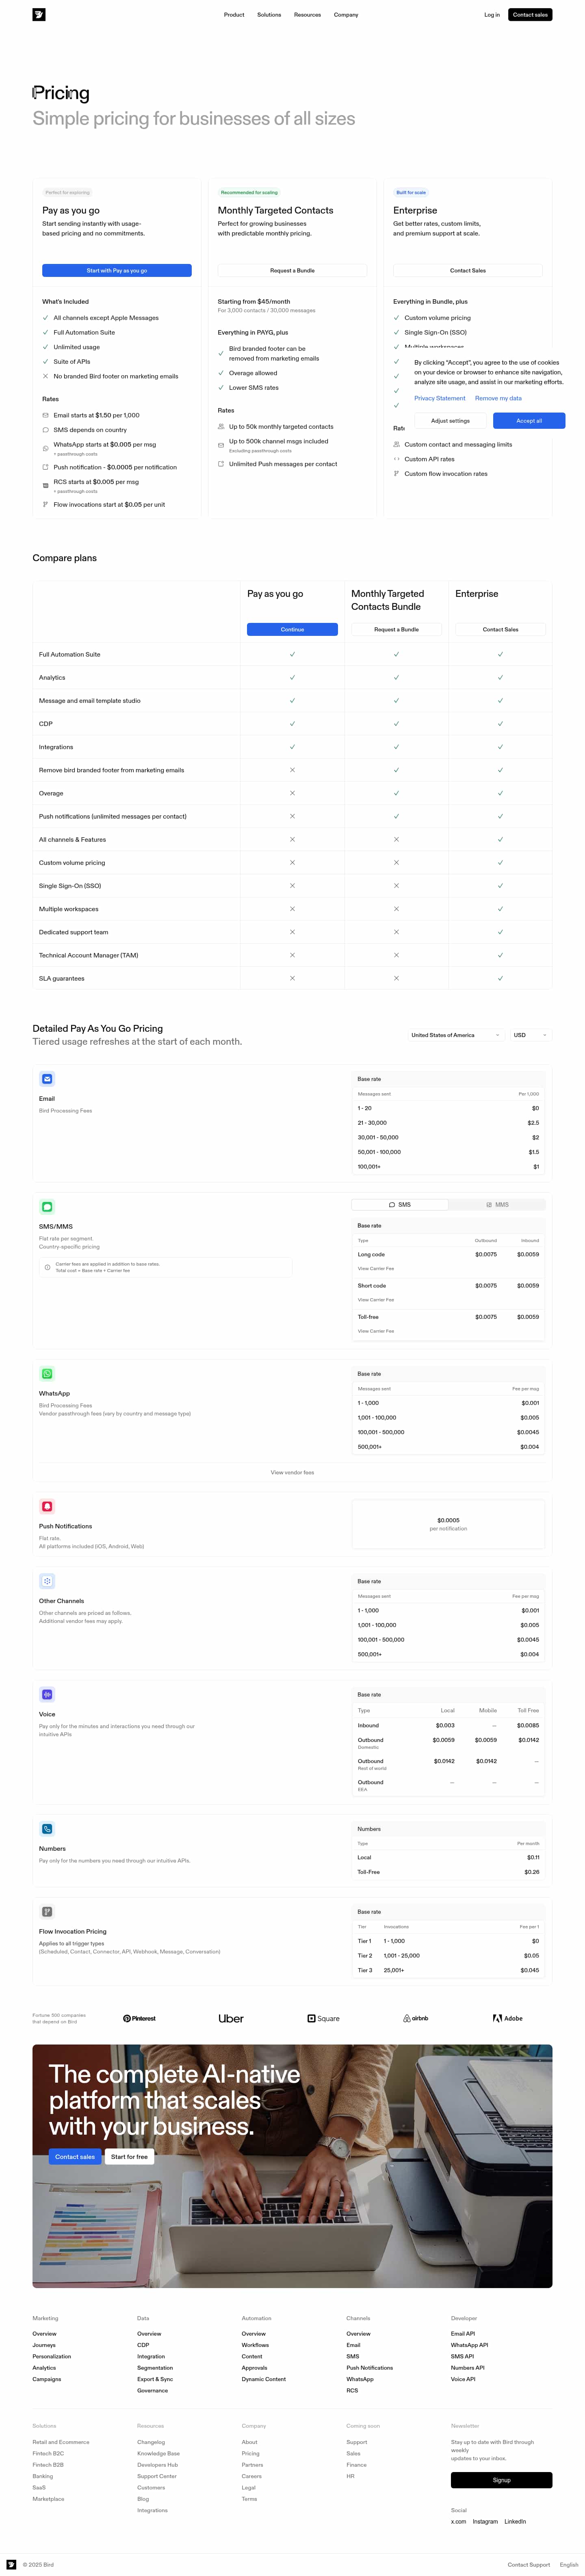
Task: Switch to the MMS tab
Action: pyautogui.click(x=497, y=1205)
